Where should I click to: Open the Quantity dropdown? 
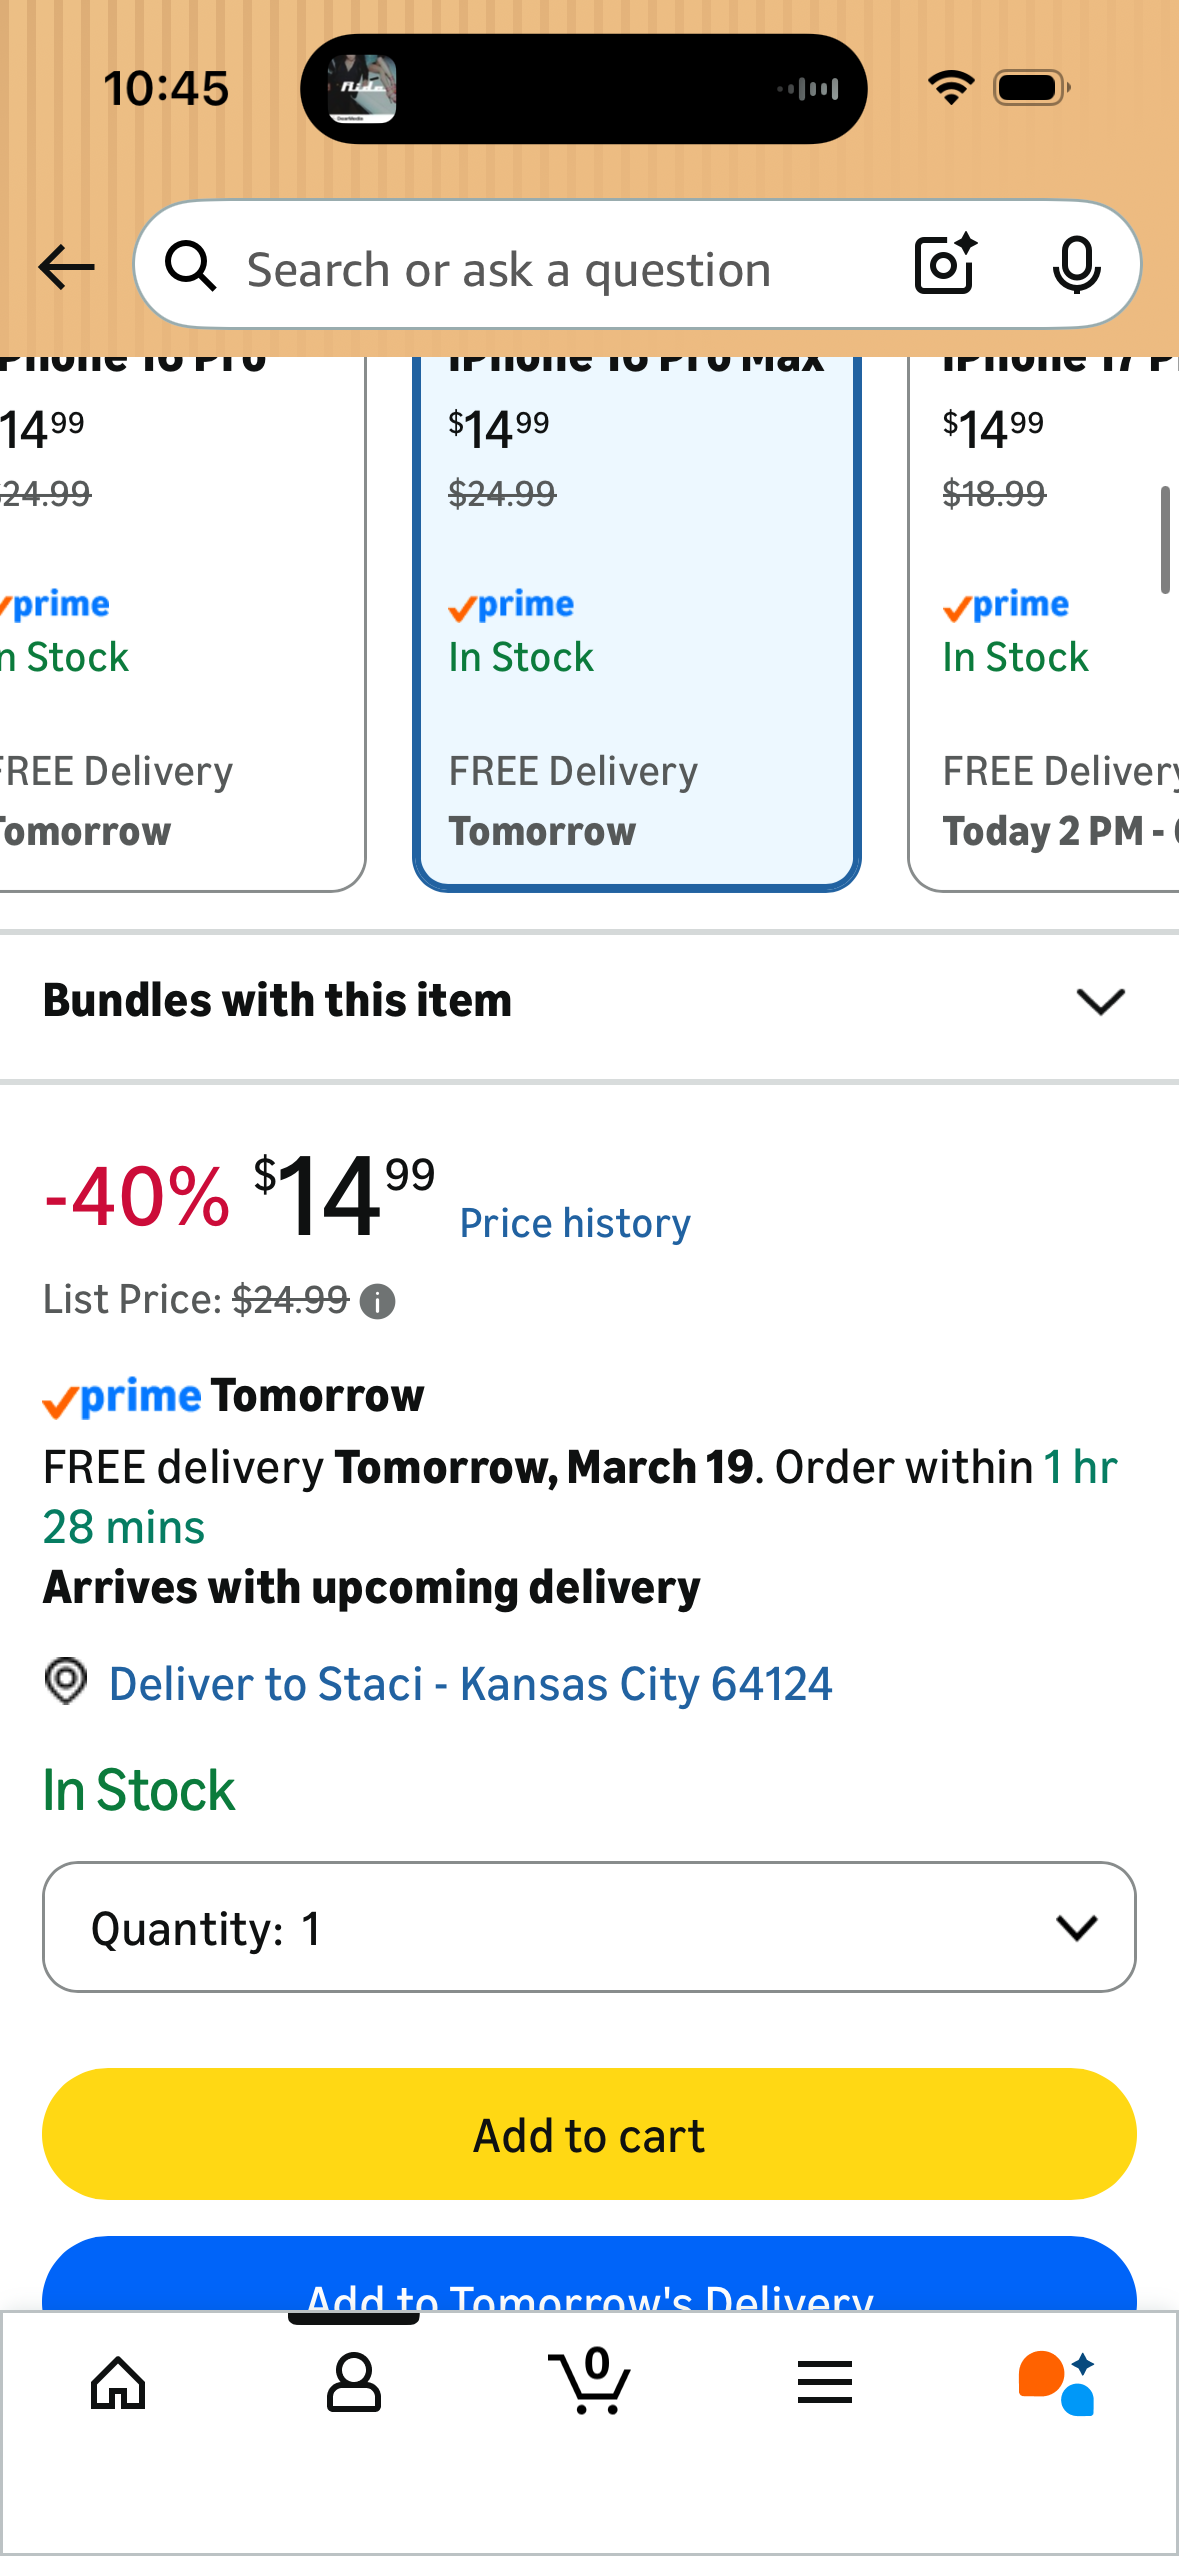(x=589, y=1927)
